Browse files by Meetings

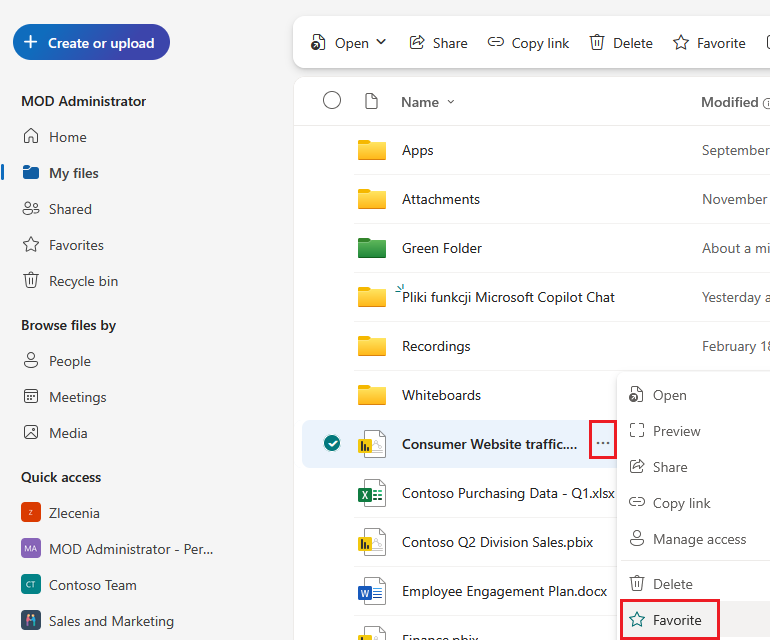(65, 397)
